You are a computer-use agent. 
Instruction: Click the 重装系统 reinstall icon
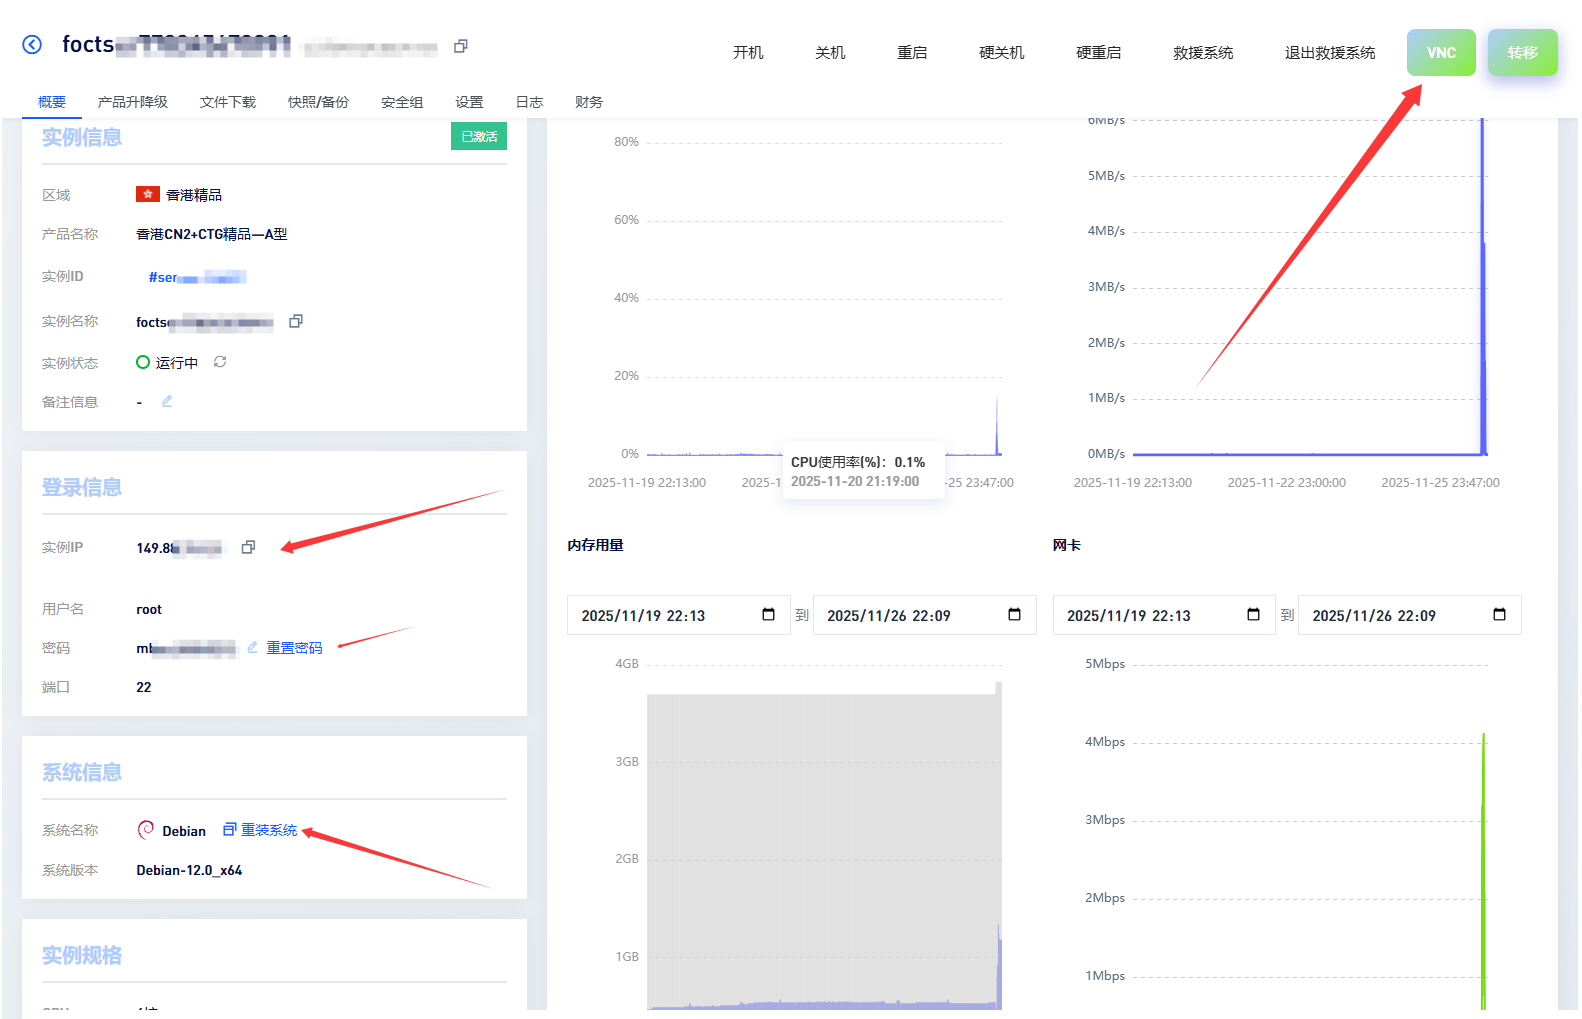(229, 829)
